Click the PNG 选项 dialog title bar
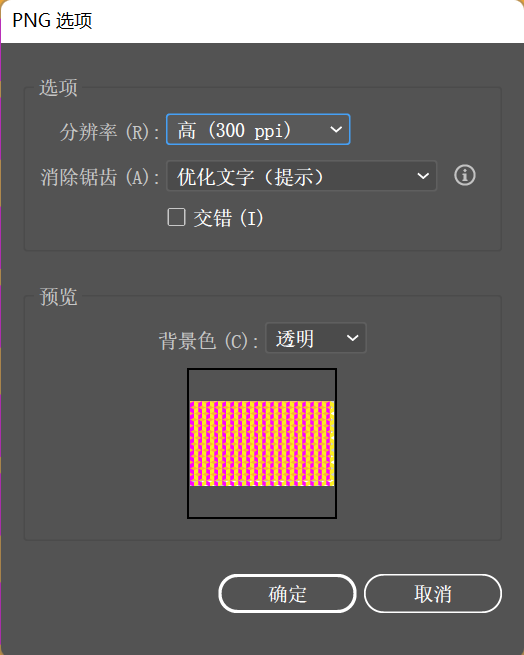Screen dimensions: 524x655 point(262,21)
